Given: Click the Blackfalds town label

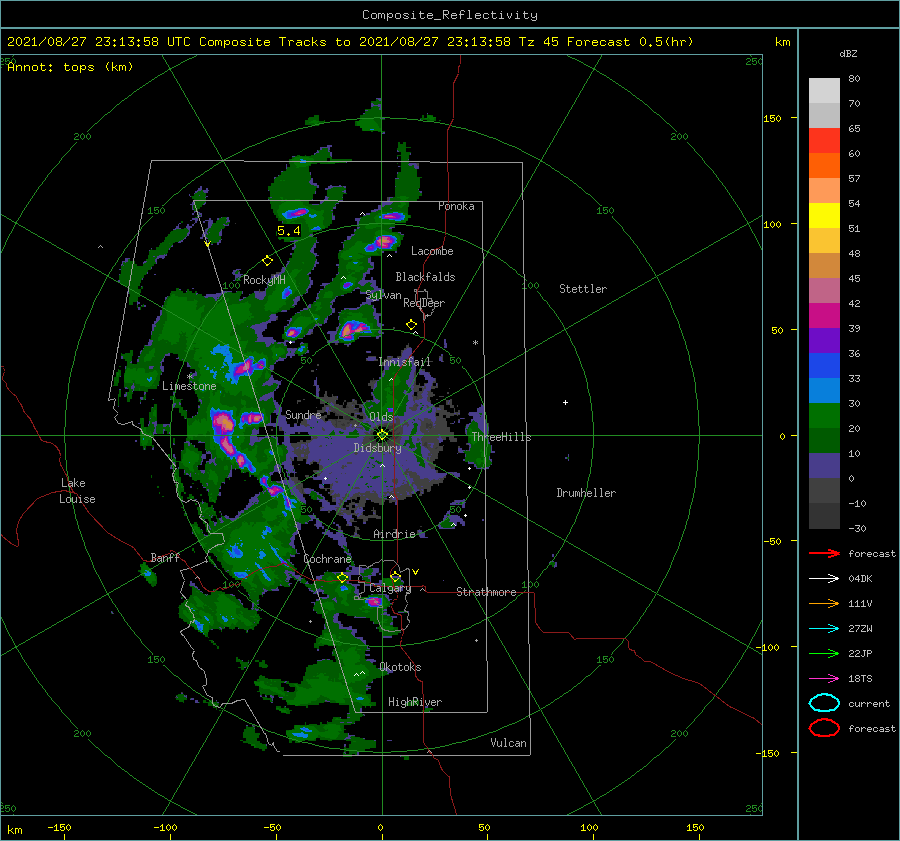Looking at the screenshot, I should pyautogui.click(x=425, y=277).
